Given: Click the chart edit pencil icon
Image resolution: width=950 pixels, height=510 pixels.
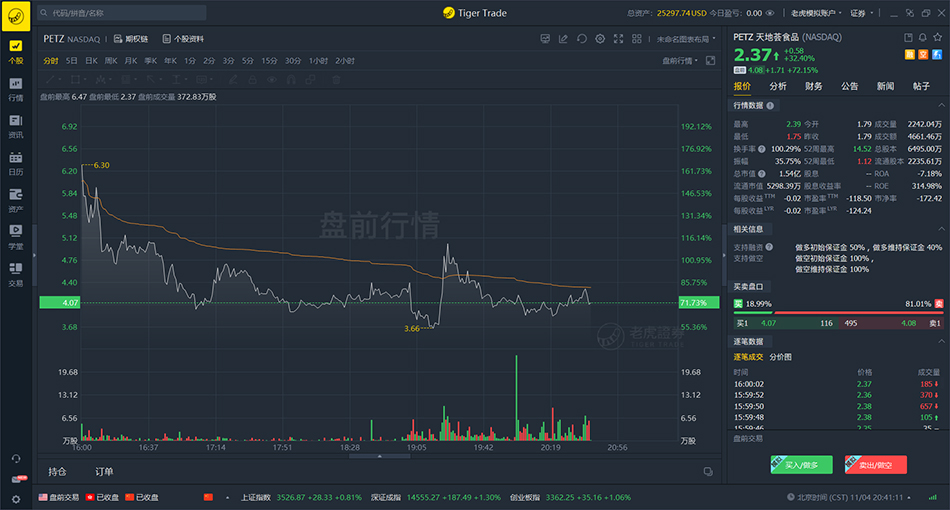Looking at the screenshot, I should point(563,39).
